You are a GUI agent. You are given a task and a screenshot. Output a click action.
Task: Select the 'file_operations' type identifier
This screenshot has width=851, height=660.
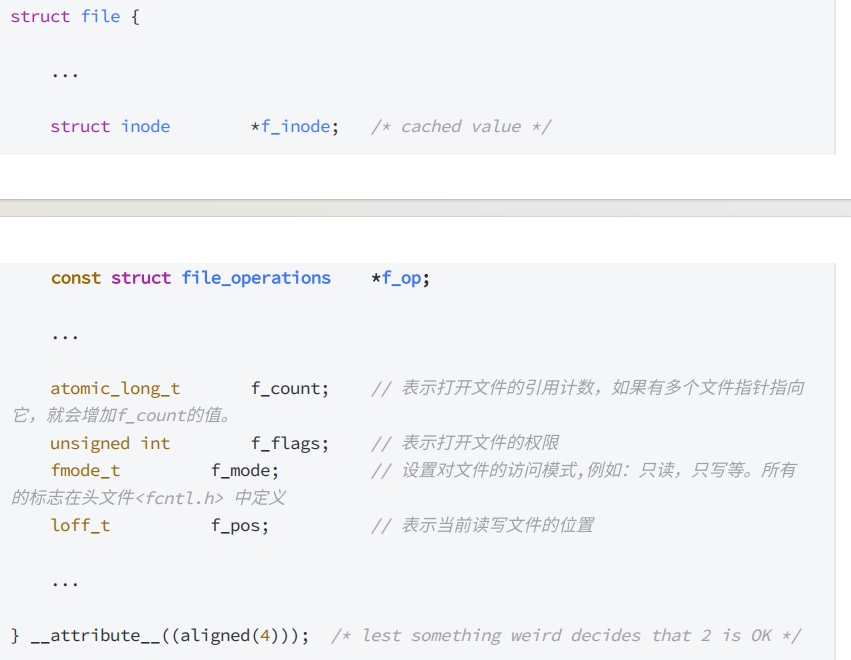[x=256, y=278]
